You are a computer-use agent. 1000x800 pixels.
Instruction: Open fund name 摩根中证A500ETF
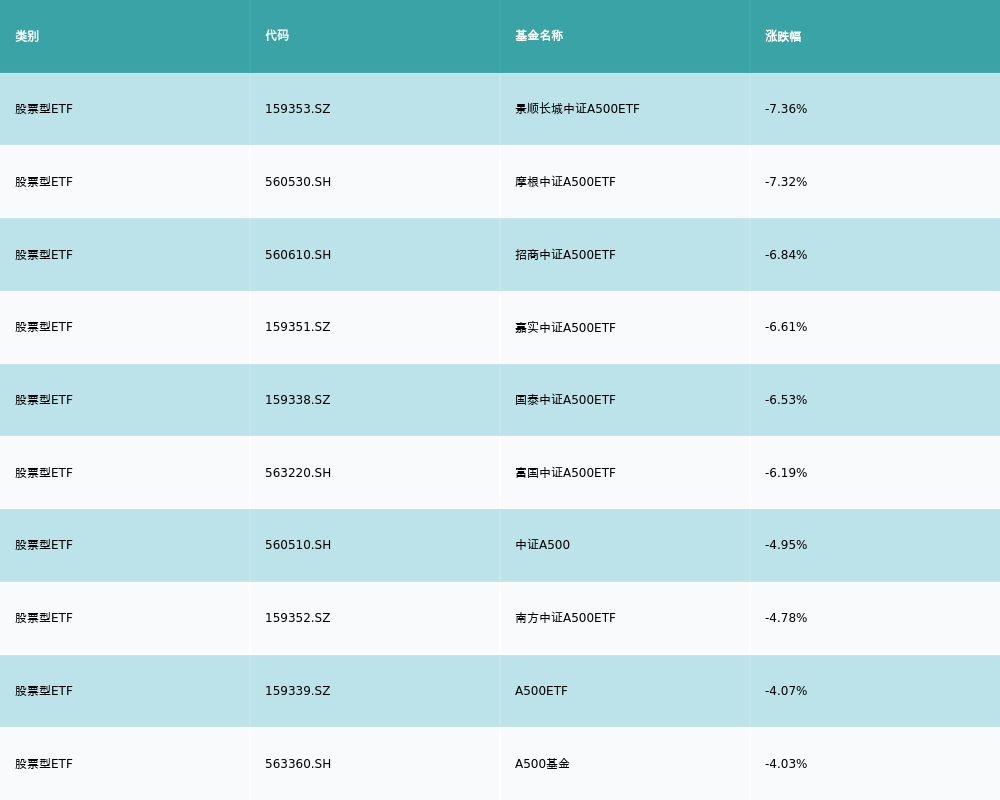pyautogui.click(x=565, y=182)
